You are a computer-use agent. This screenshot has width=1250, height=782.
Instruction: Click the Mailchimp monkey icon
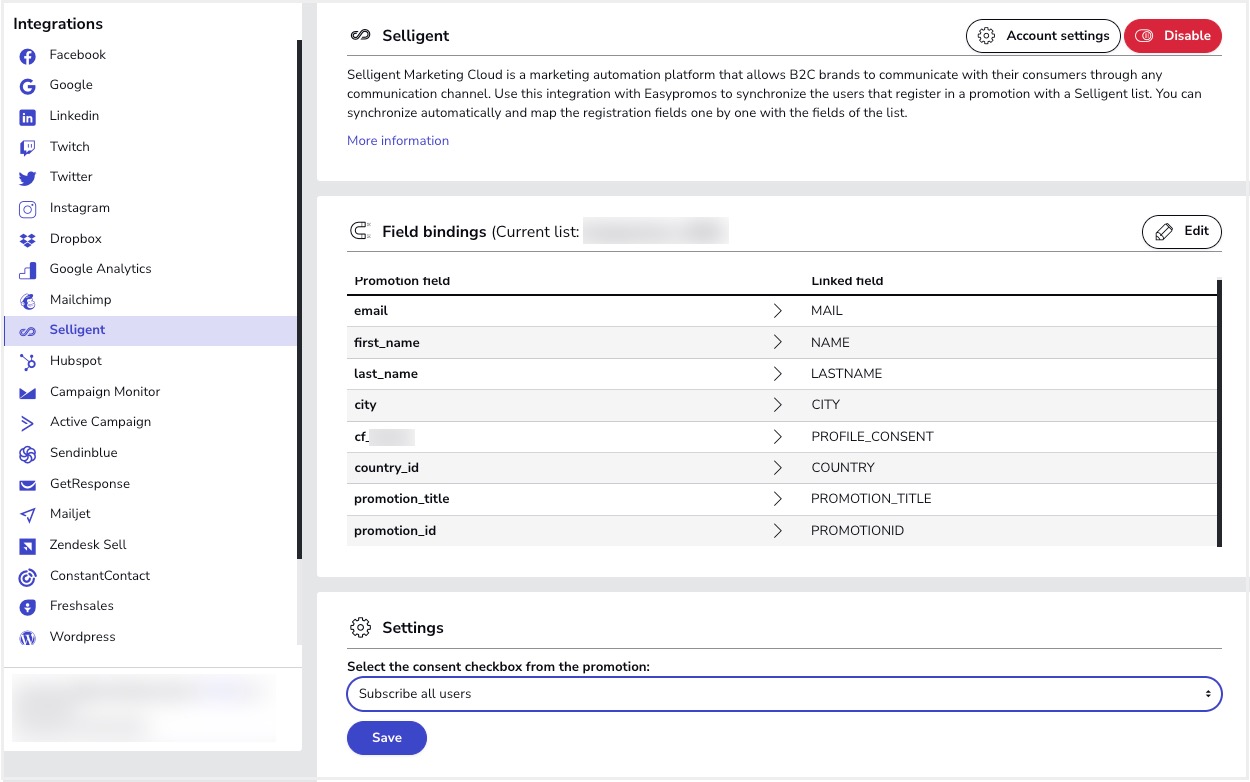(x=28, y=301)
